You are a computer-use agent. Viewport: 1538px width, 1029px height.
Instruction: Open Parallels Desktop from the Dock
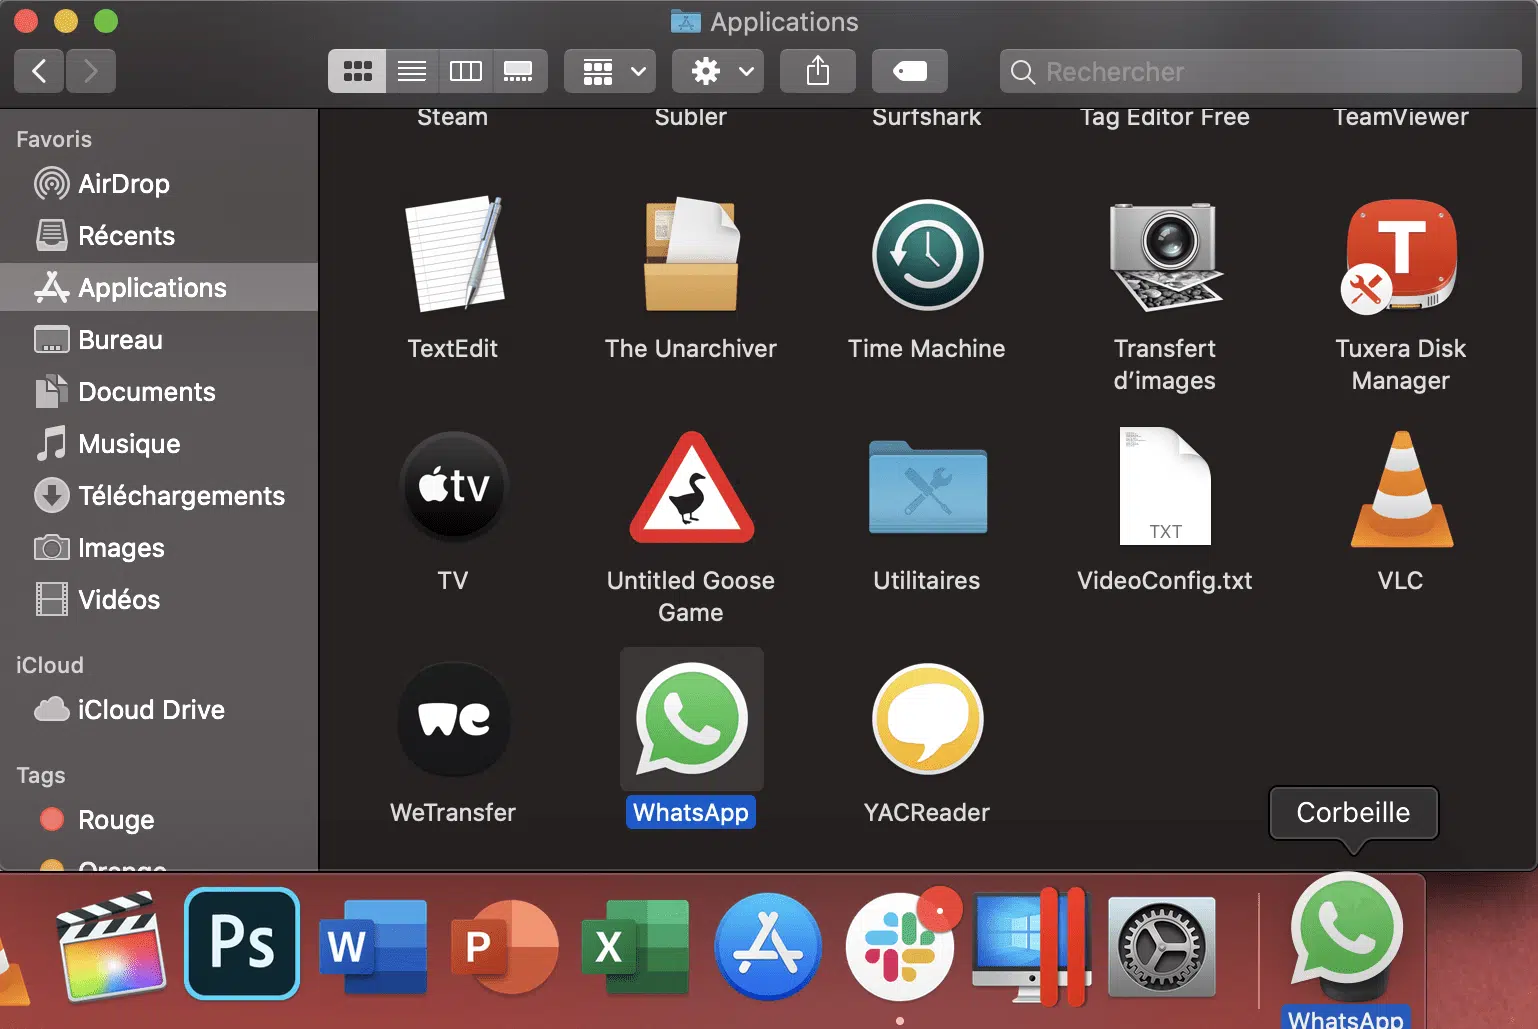coord(1031,946)
